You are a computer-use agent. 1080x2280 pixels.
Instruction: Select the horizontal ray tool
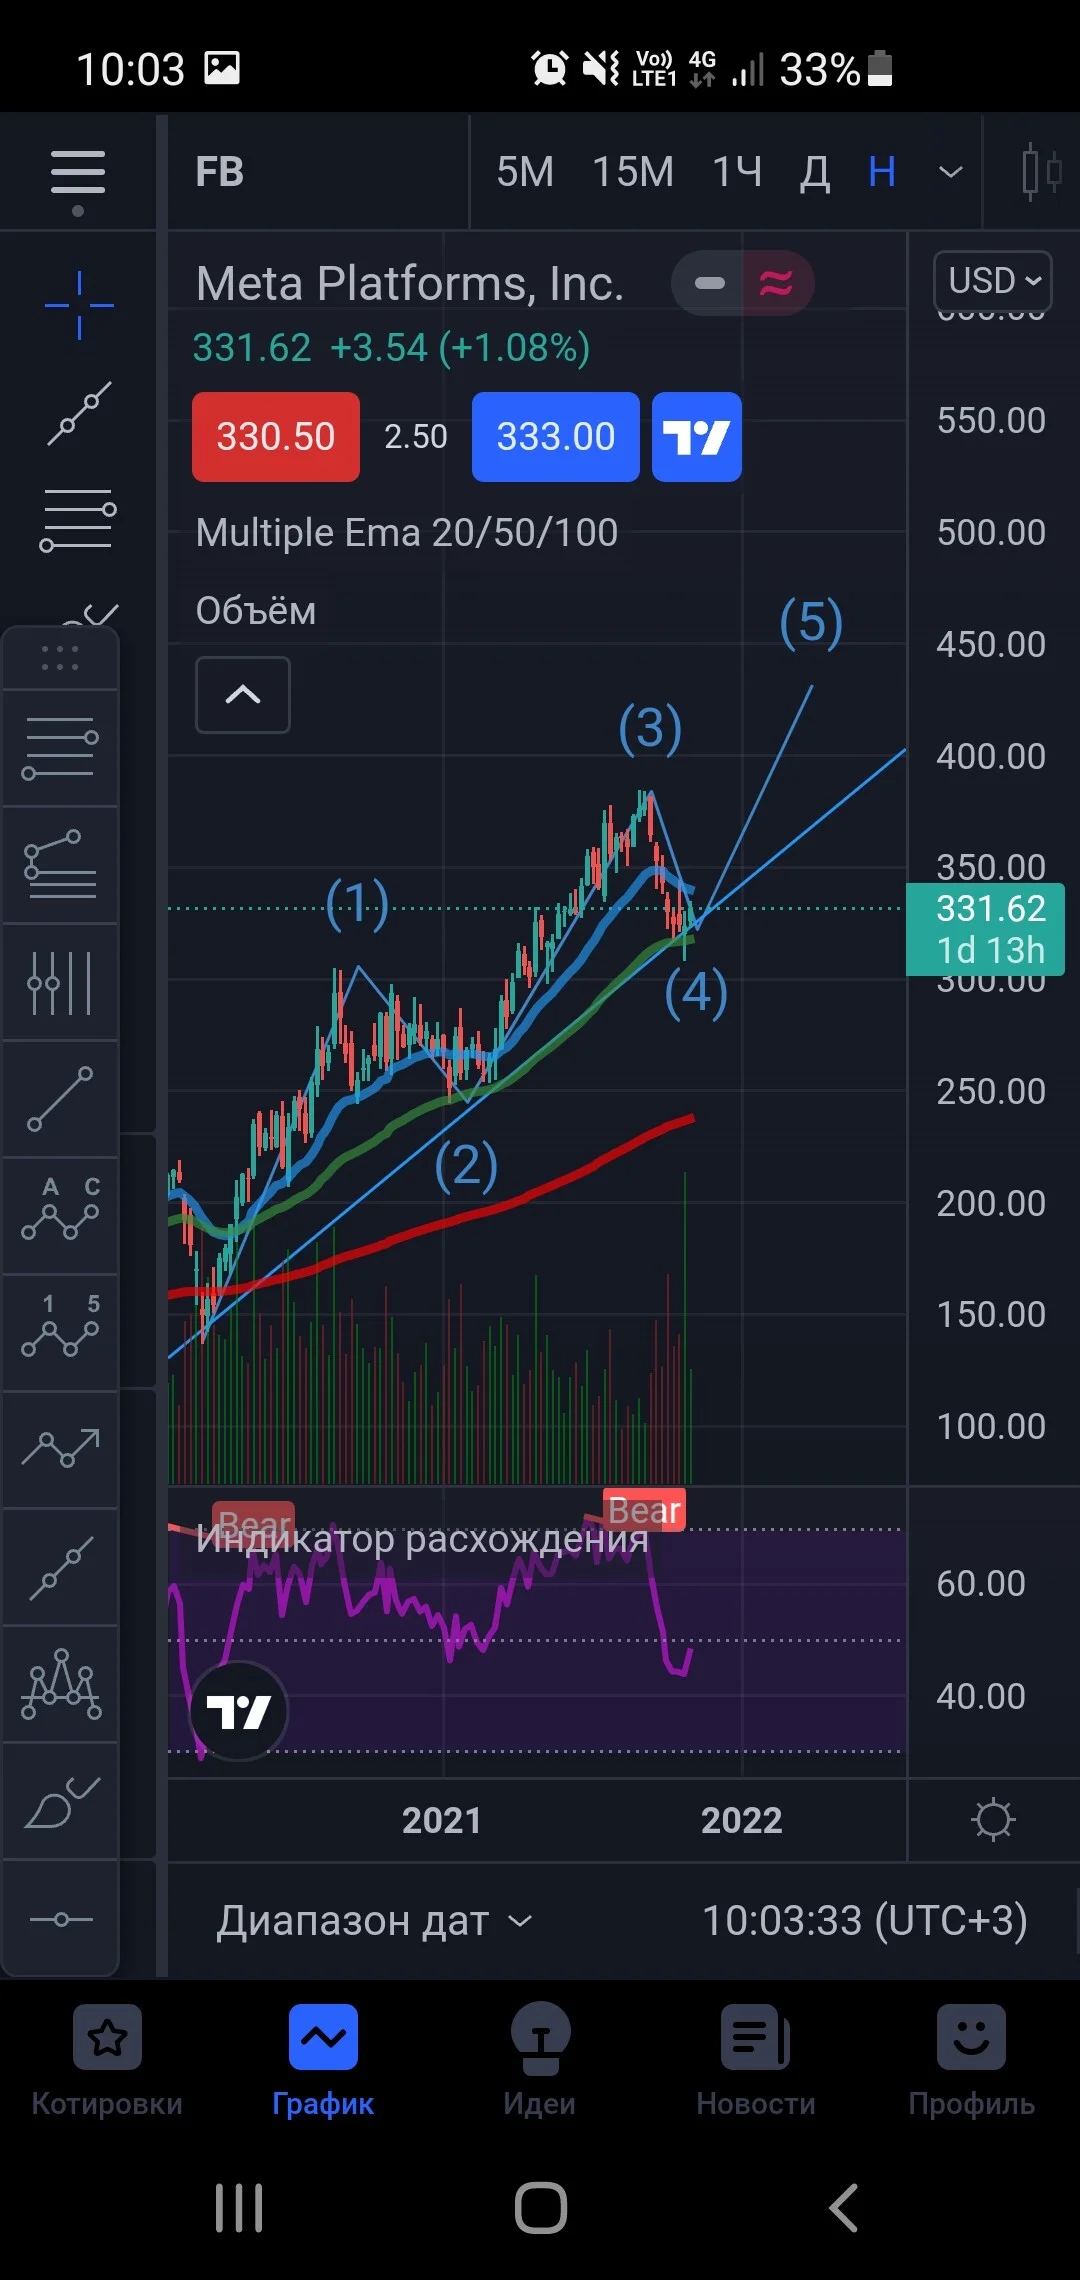pyautogui.click(x=60, y=1918)
